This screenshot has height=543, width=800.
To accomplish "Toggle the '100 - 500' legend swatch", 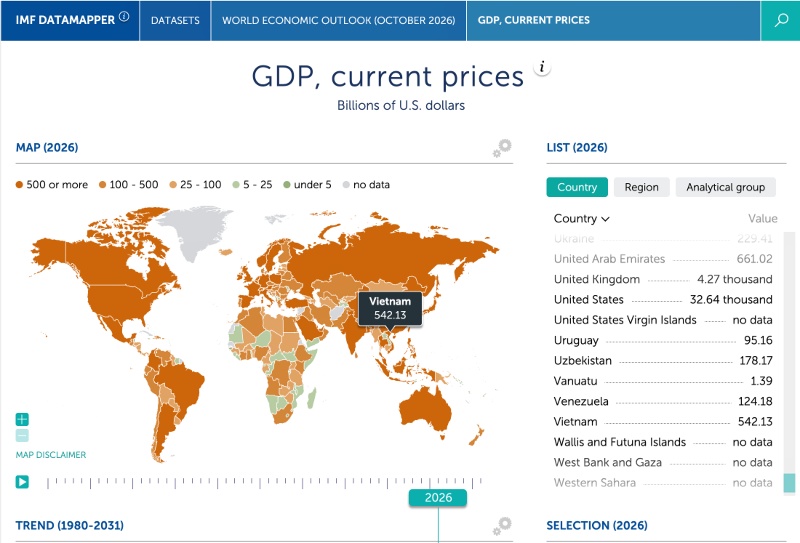I will 103,185.
